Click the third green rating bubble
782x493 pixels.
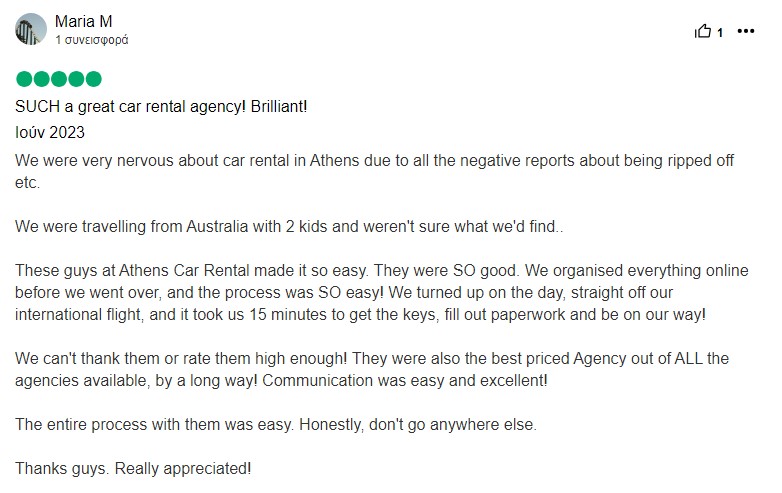pyautogui.click(x=59, y=79)
